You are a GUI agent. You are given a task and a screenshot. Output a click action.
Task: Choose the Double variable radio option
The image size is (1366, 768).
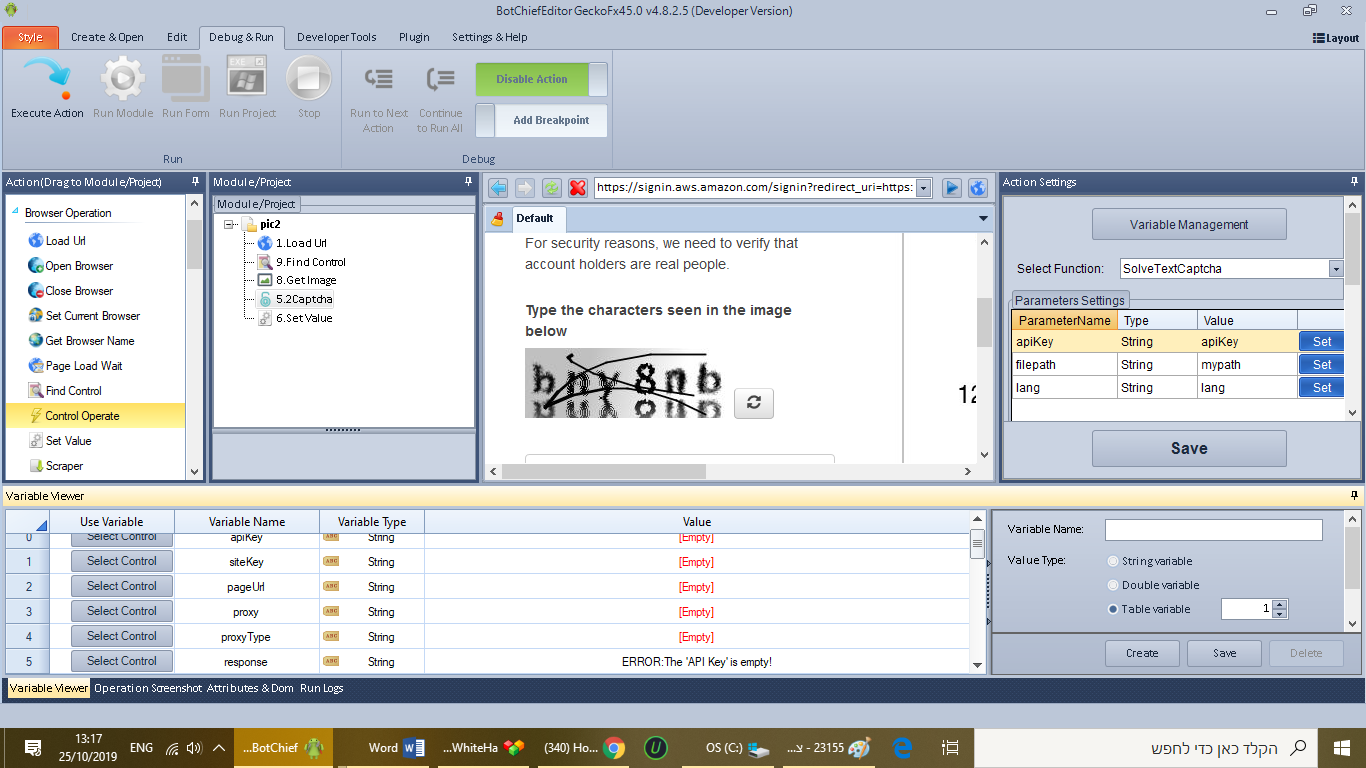point(1114,585)
